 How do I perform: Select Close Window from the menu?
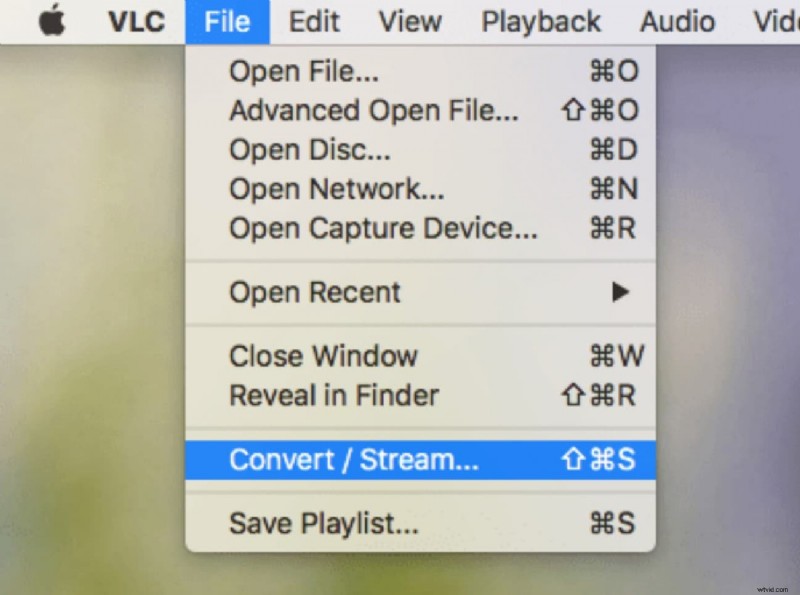coord(322,356)
